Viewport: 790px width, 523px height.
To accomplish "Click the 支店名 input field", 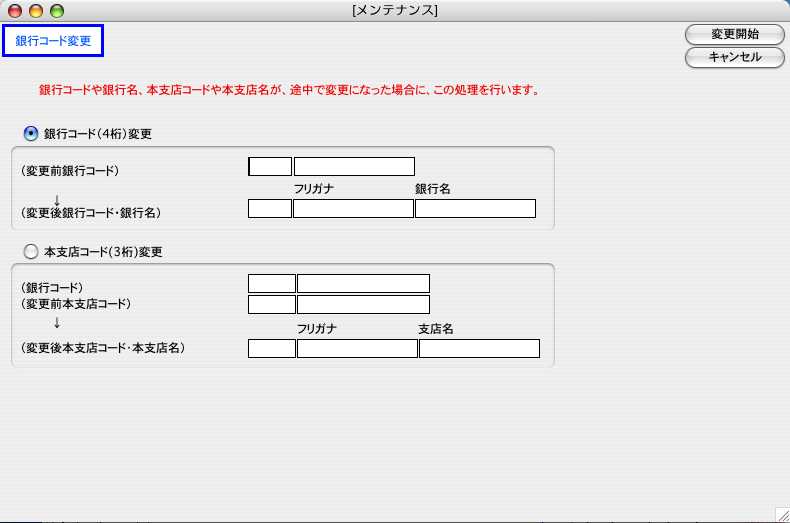I will click(479, 349).
